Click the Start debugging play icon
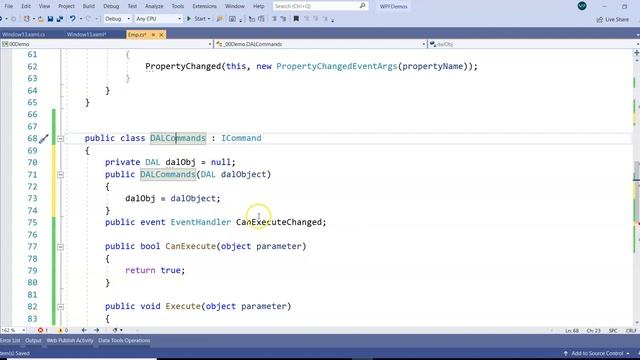Image resolution: width=640 pixels, height=360 pixels. tap(189, 19)
